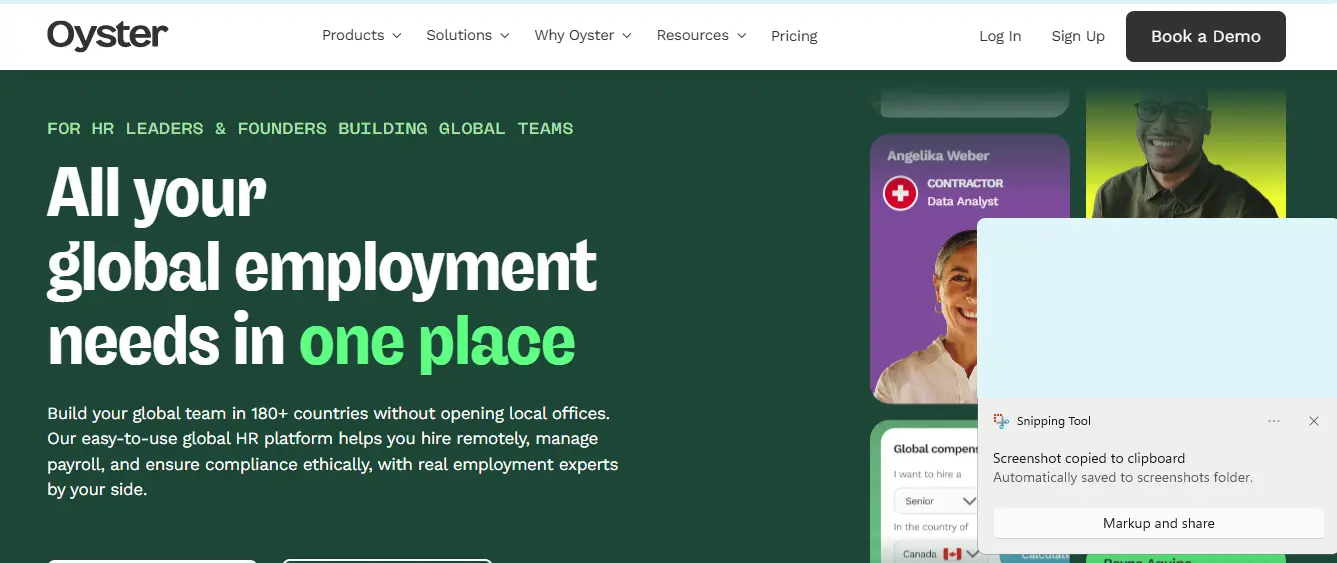The image size is (1337, 563).
Task: Click the 'I want to hire a' label
Action: coord(928,474)
